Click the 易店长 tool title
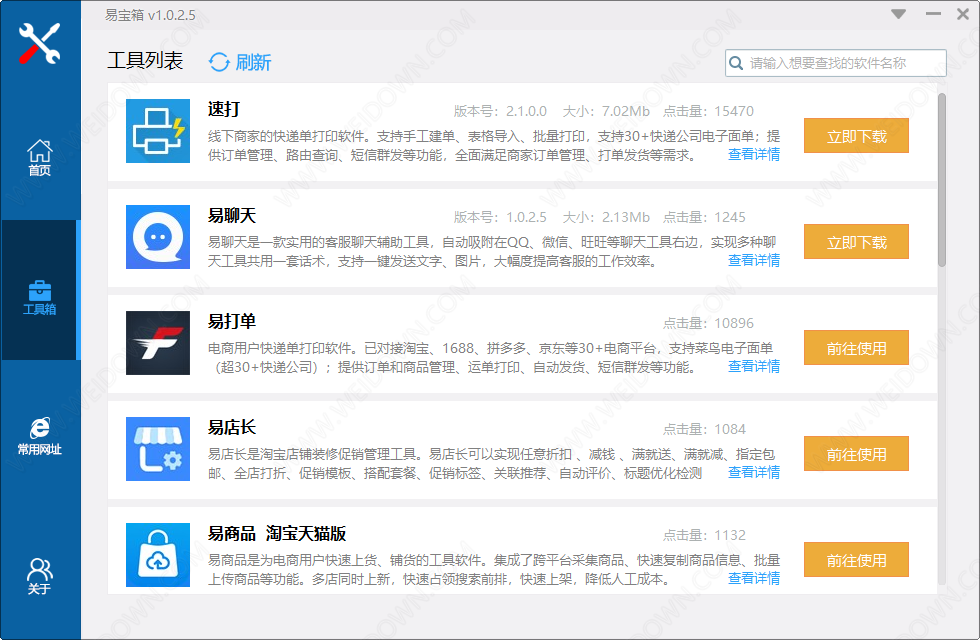 click(x=232, y=428)
